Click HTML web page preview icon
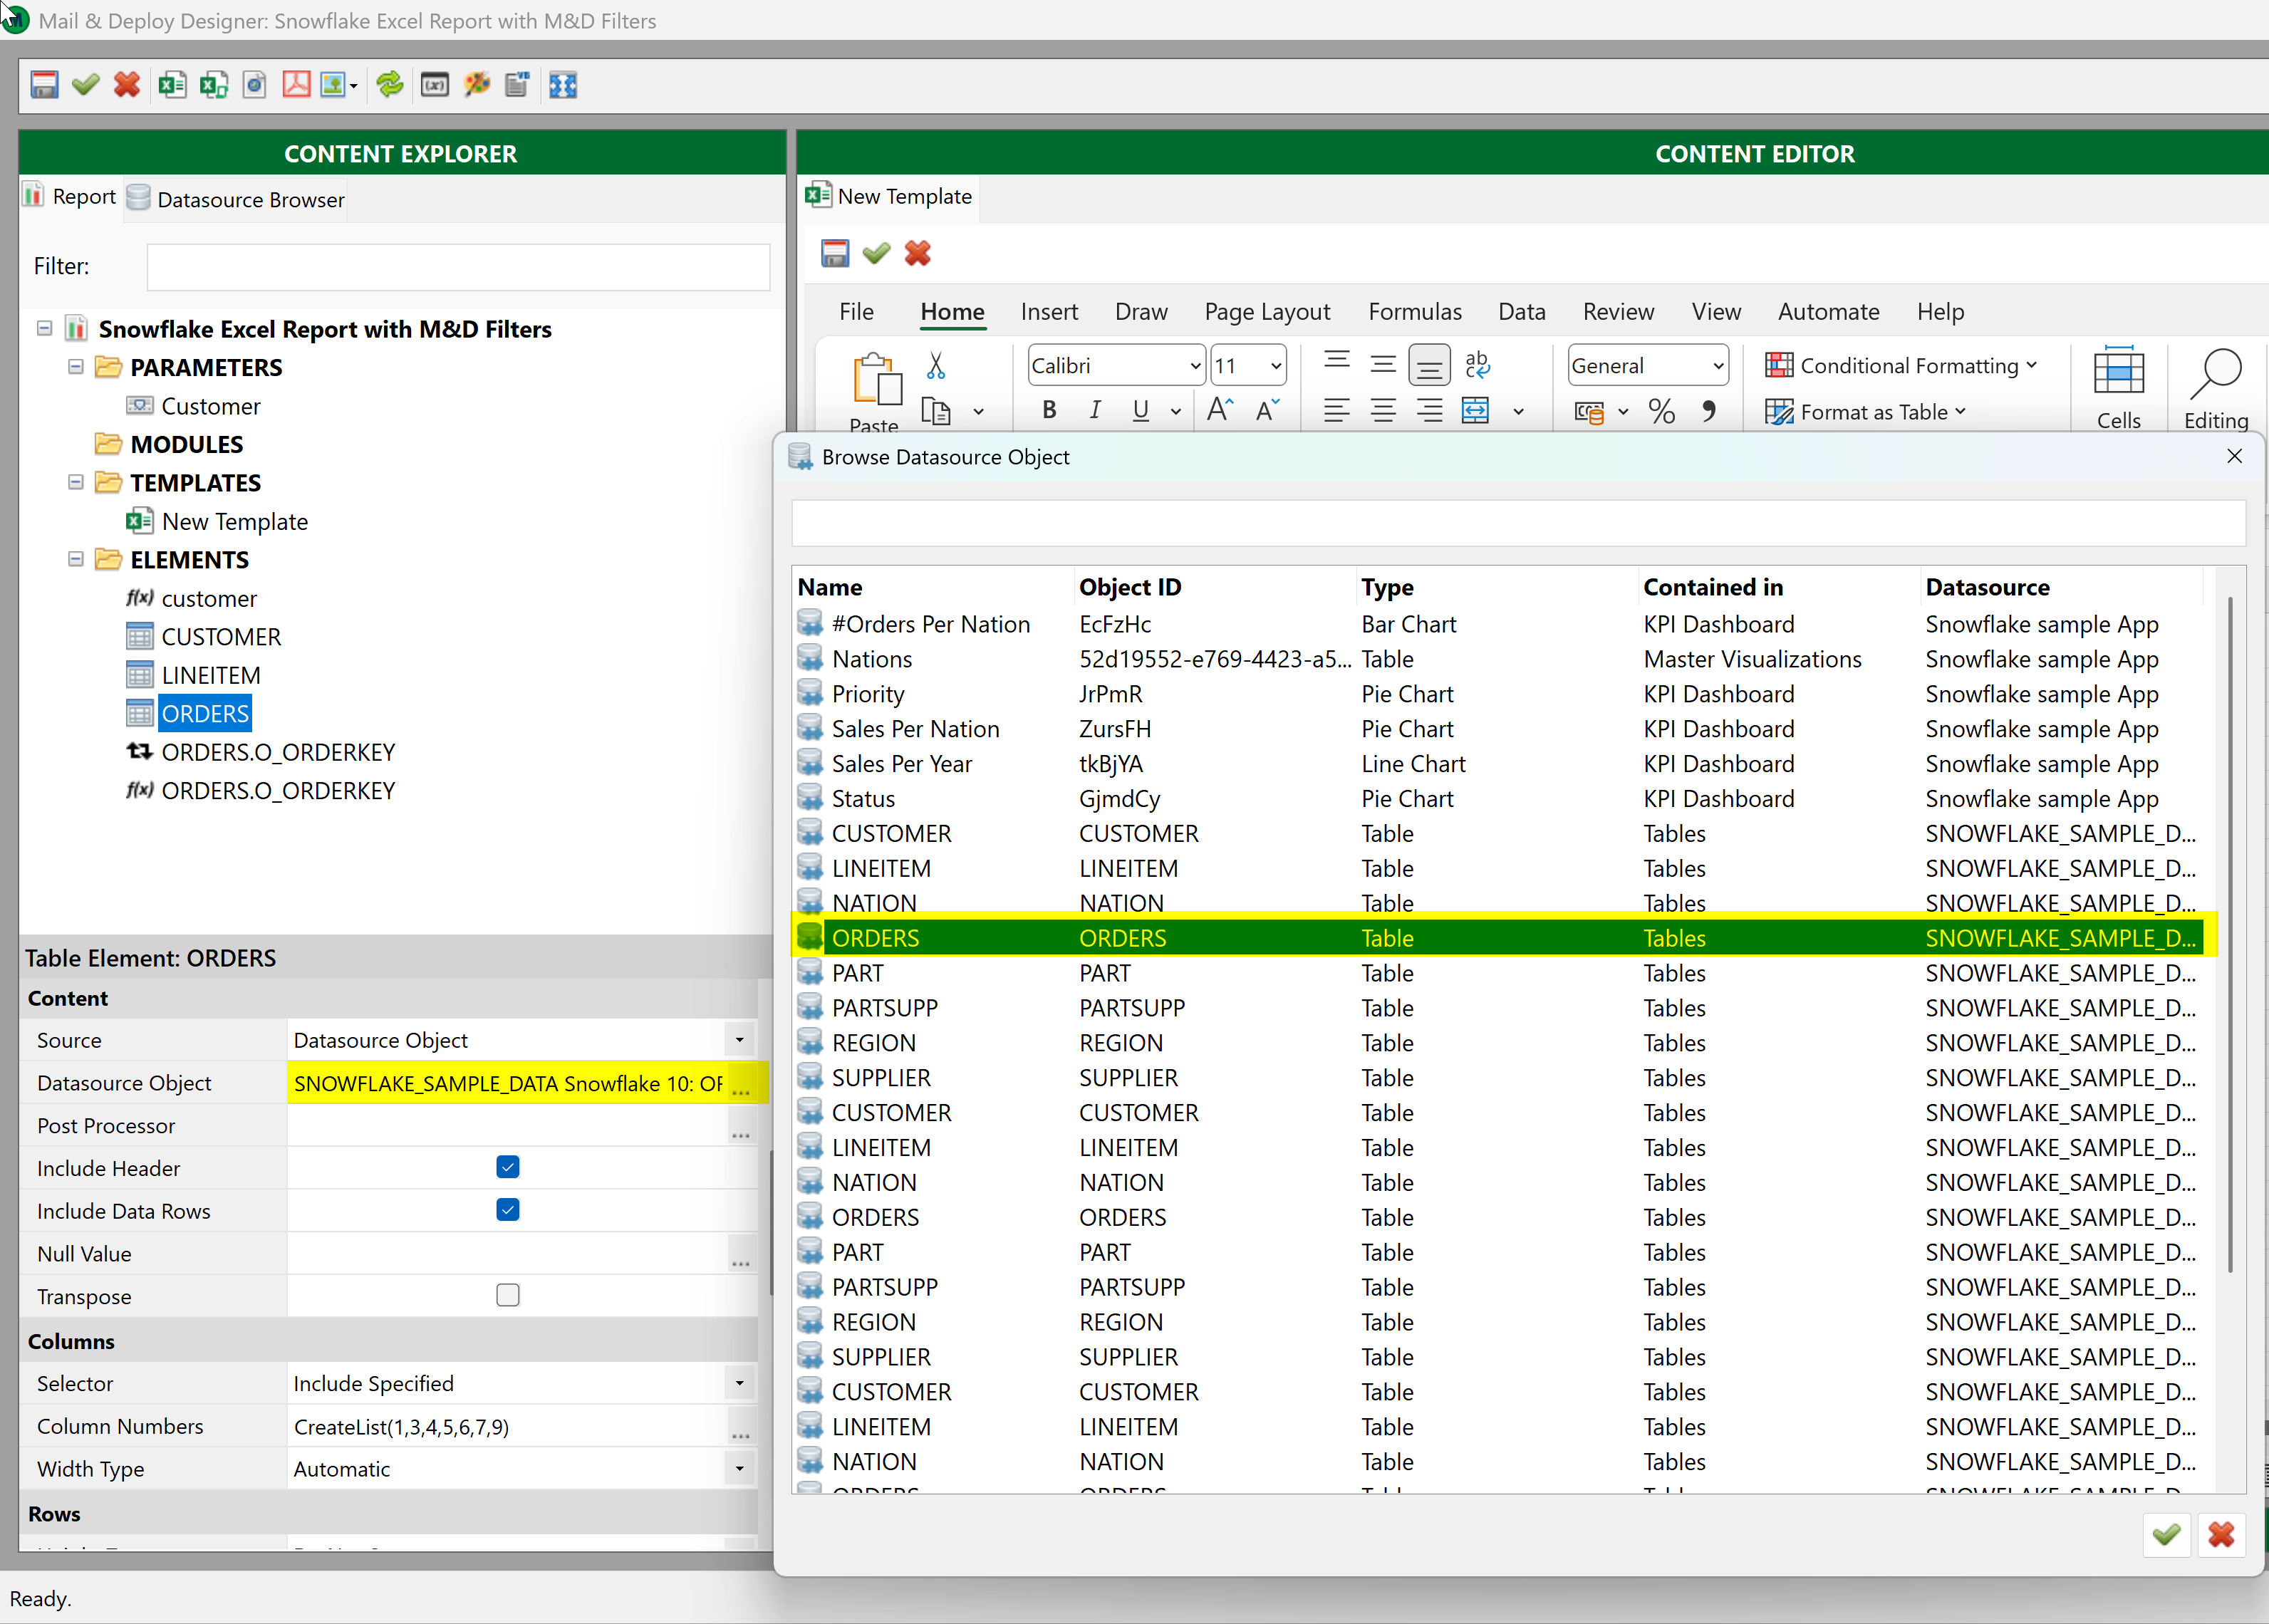Image resolution: width=2269 pixels, height=1624 pixels. [255, 85]
